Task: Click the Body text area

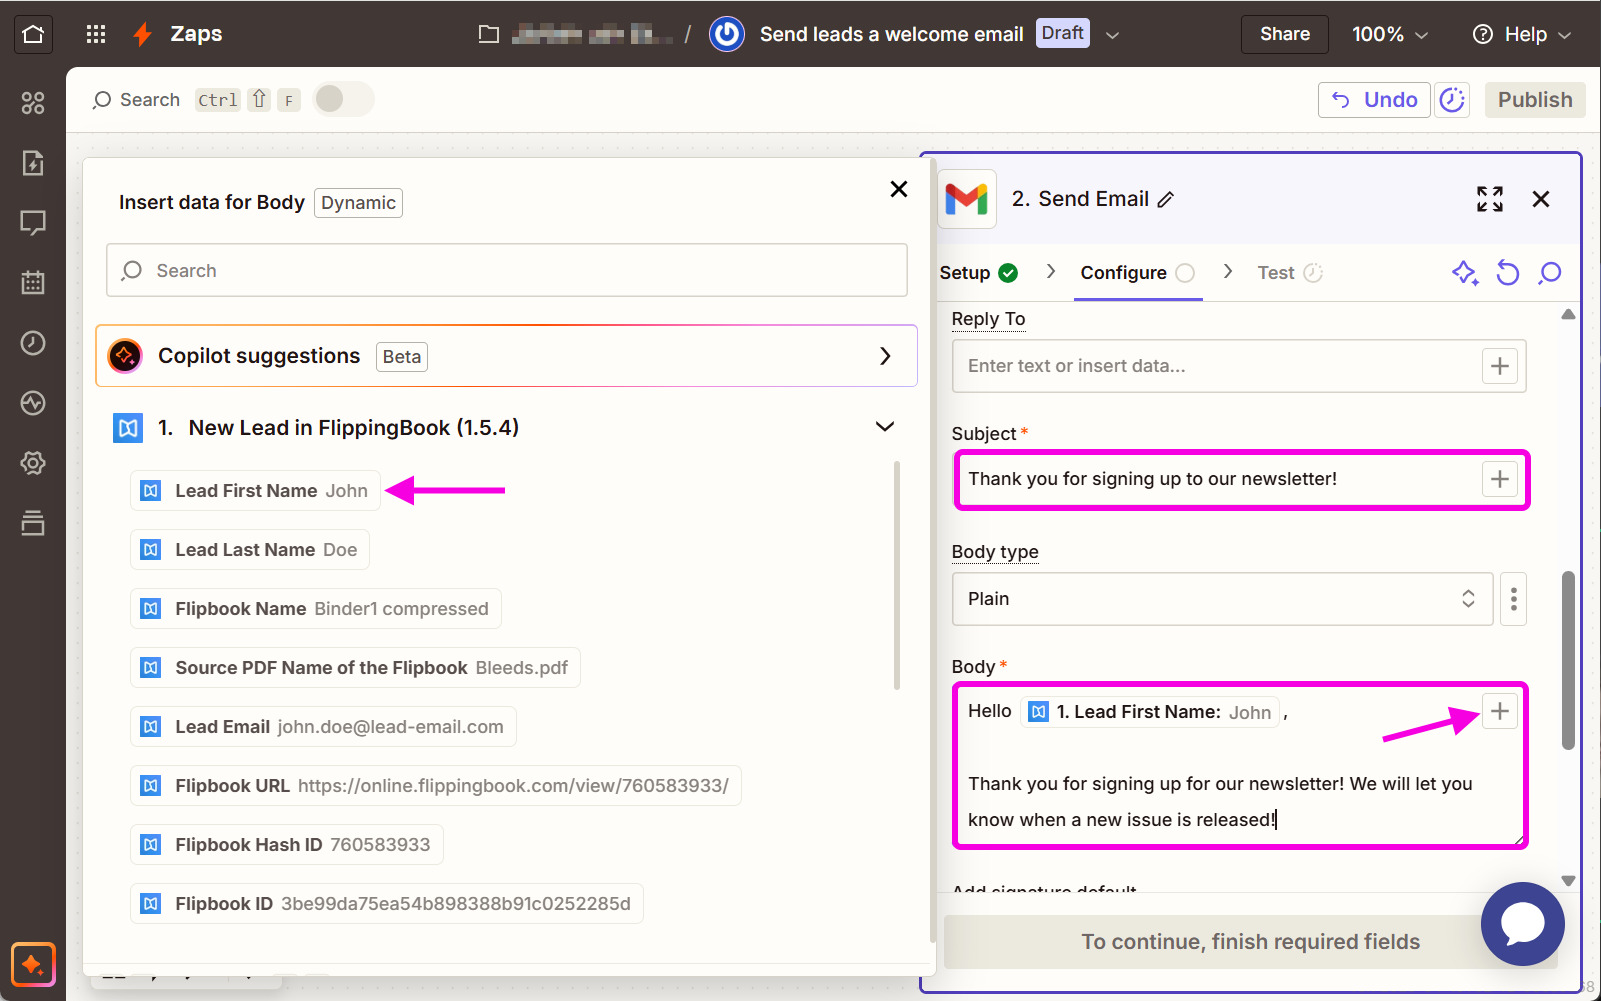Action: [1240, 765]
